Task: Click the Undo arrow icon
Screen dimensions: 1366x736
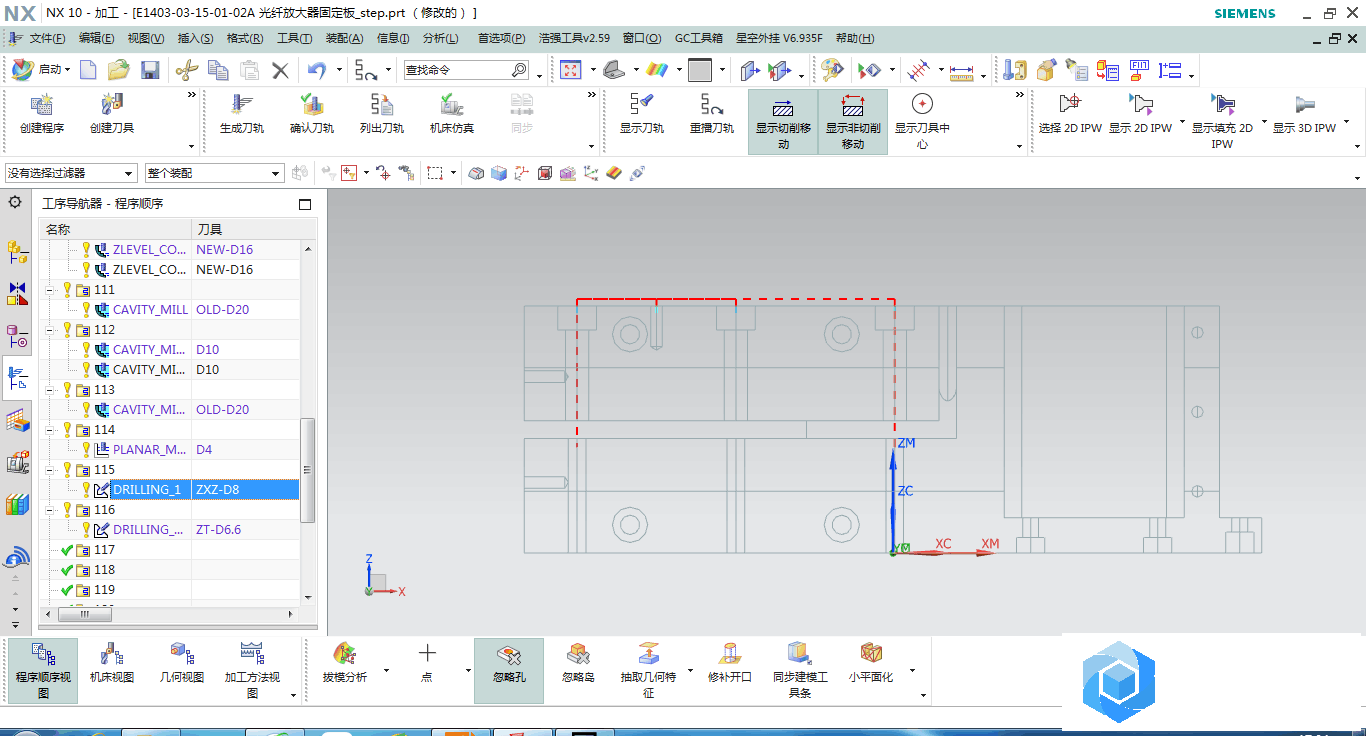Action: click(x=317, y=70)
